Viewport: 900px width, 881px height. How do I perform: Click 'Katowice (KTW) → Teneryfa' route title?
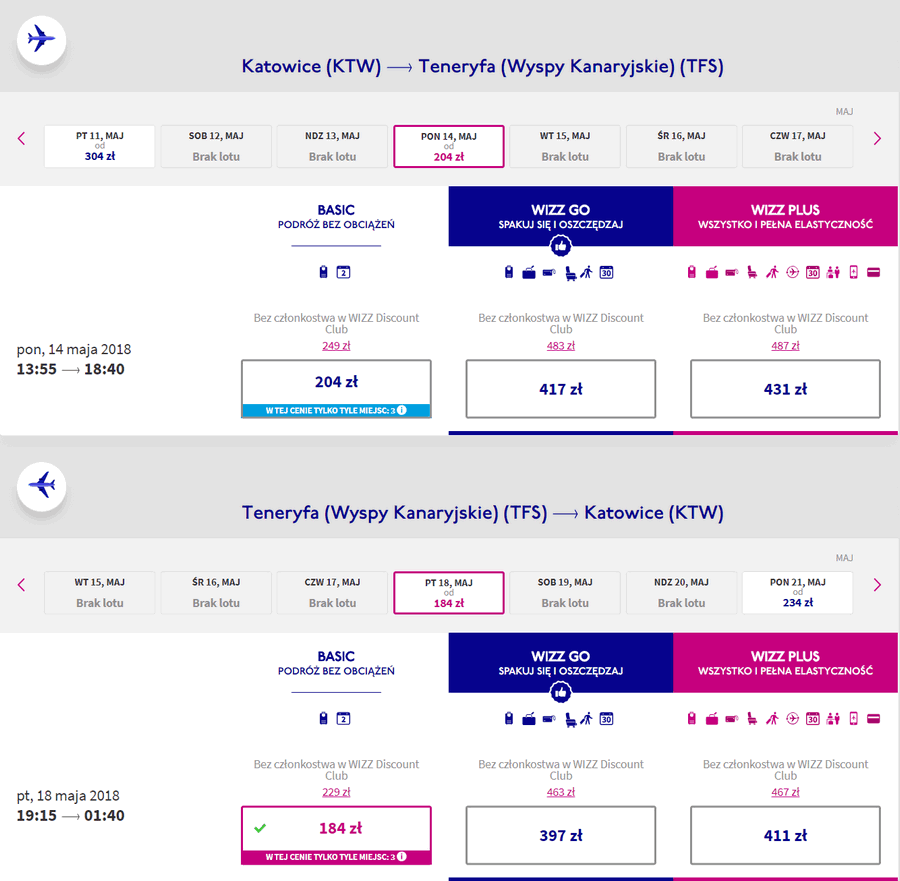[482, 66]
